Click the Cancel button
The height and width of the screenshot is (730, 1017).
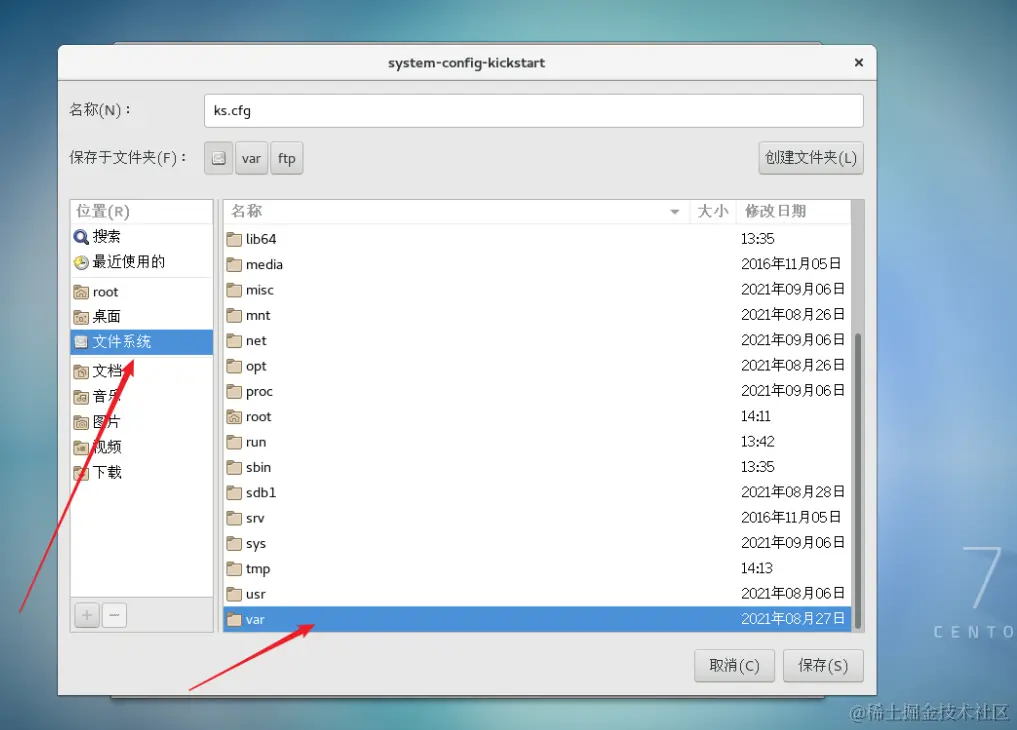[x=734, y=666]
